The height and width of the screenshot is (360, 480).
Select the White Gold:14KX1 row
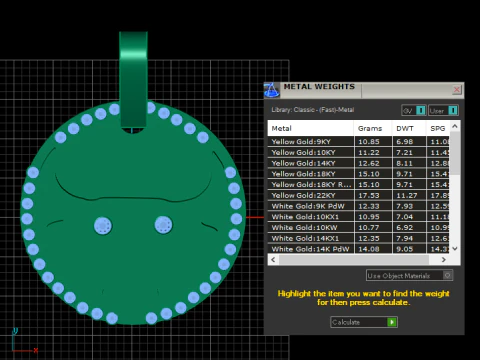tap(358, 238)
